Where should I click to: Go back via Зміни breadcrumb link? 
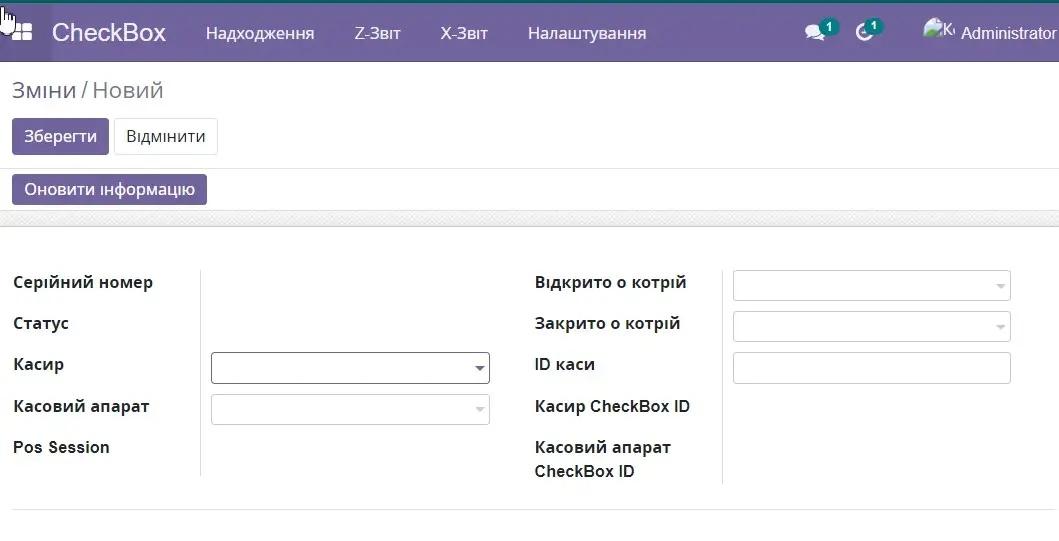[44, 91]
